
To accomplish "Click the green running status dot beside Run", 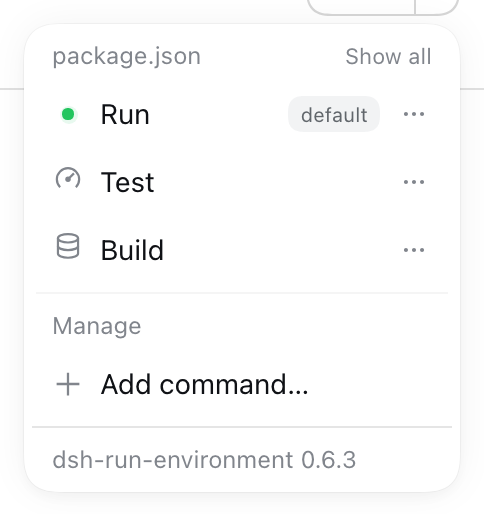I will coord(68,114).
